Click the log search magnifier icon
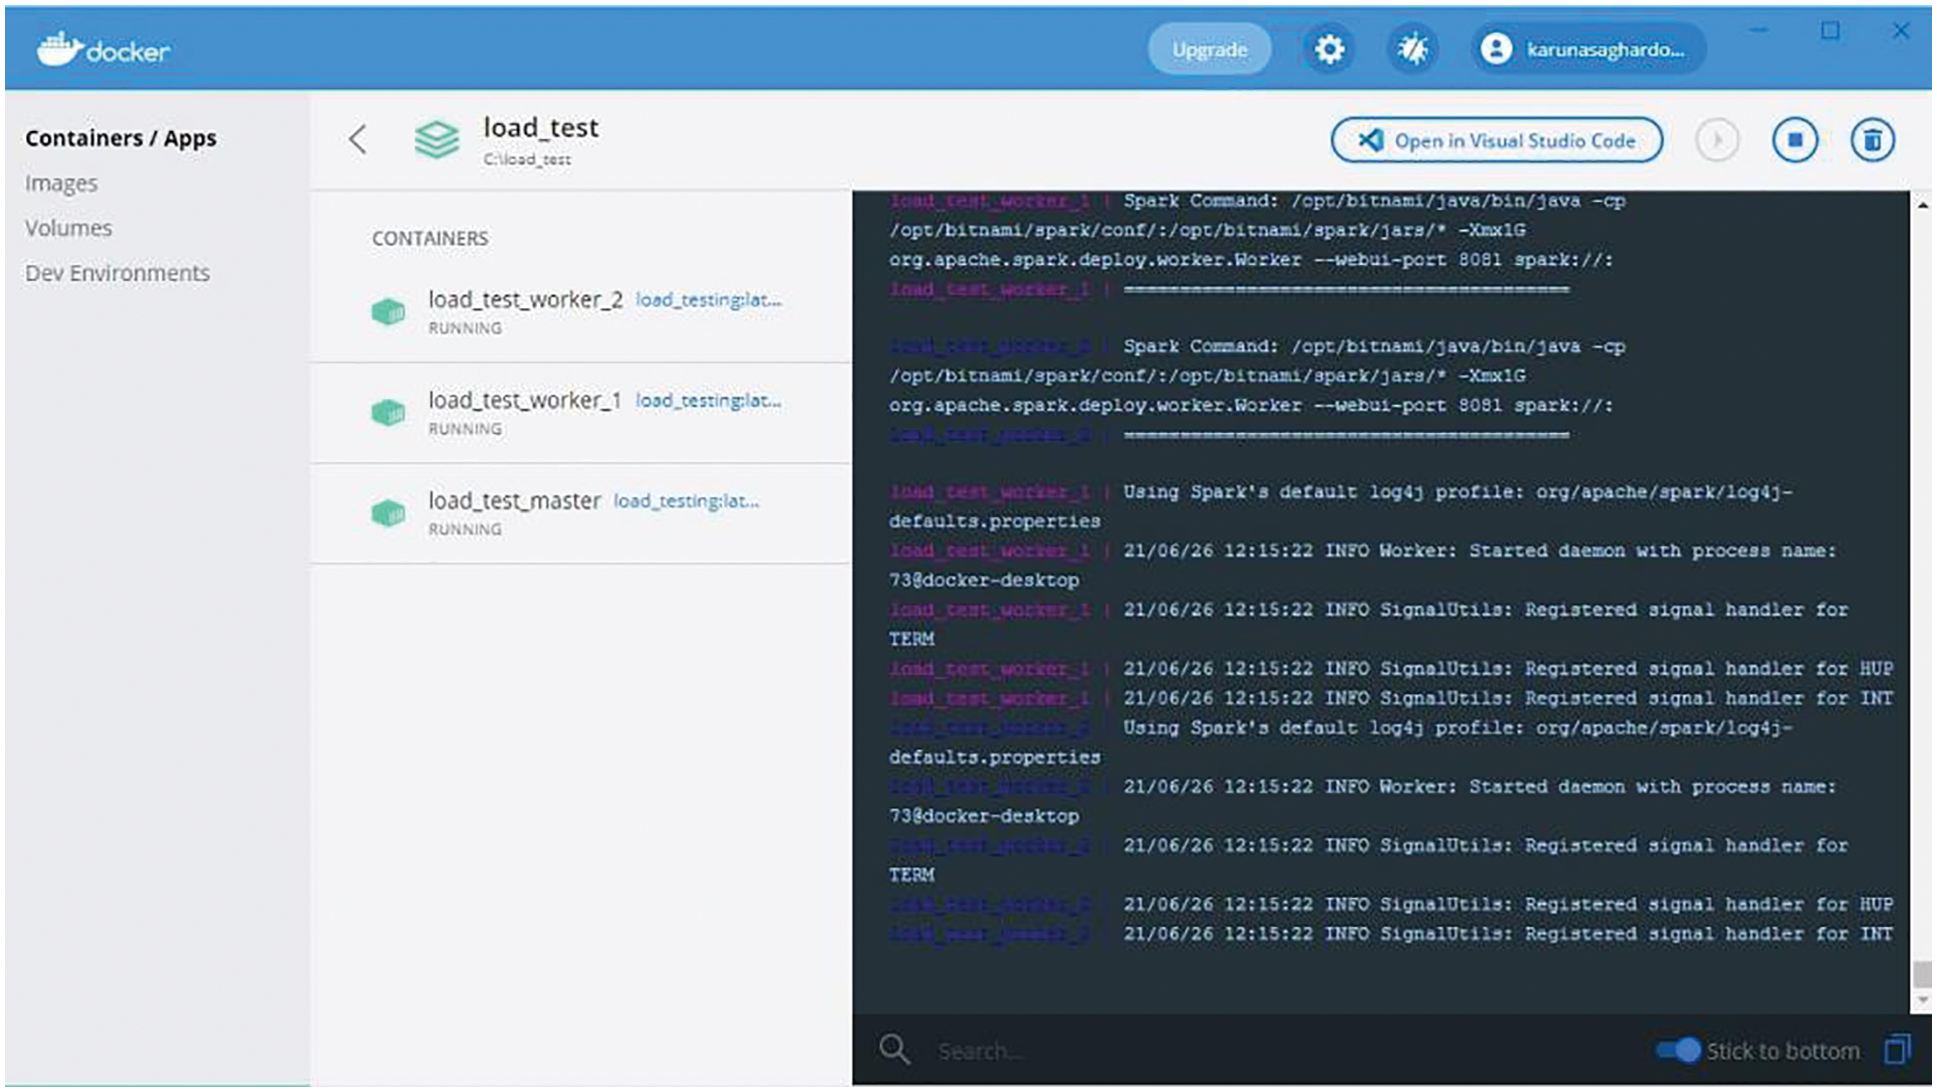1937x1092 pixels. tap(894, 1049)
